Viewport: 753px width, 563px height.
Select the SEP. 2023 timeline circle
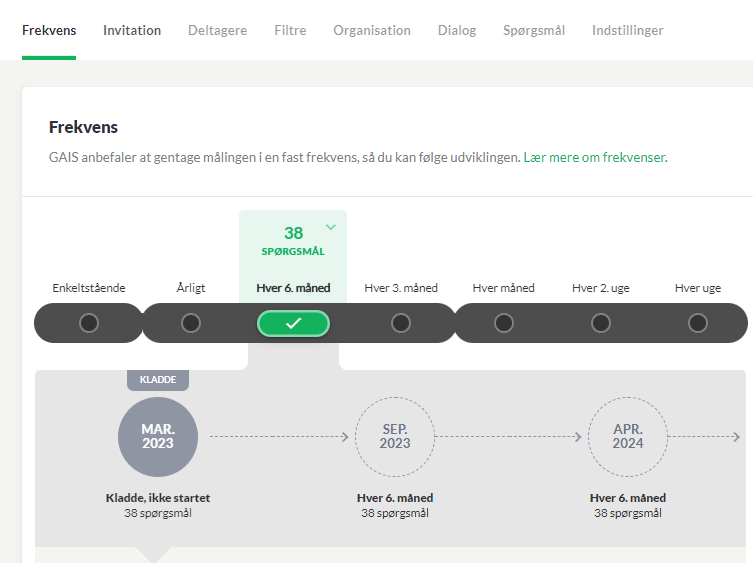[395, 437]
